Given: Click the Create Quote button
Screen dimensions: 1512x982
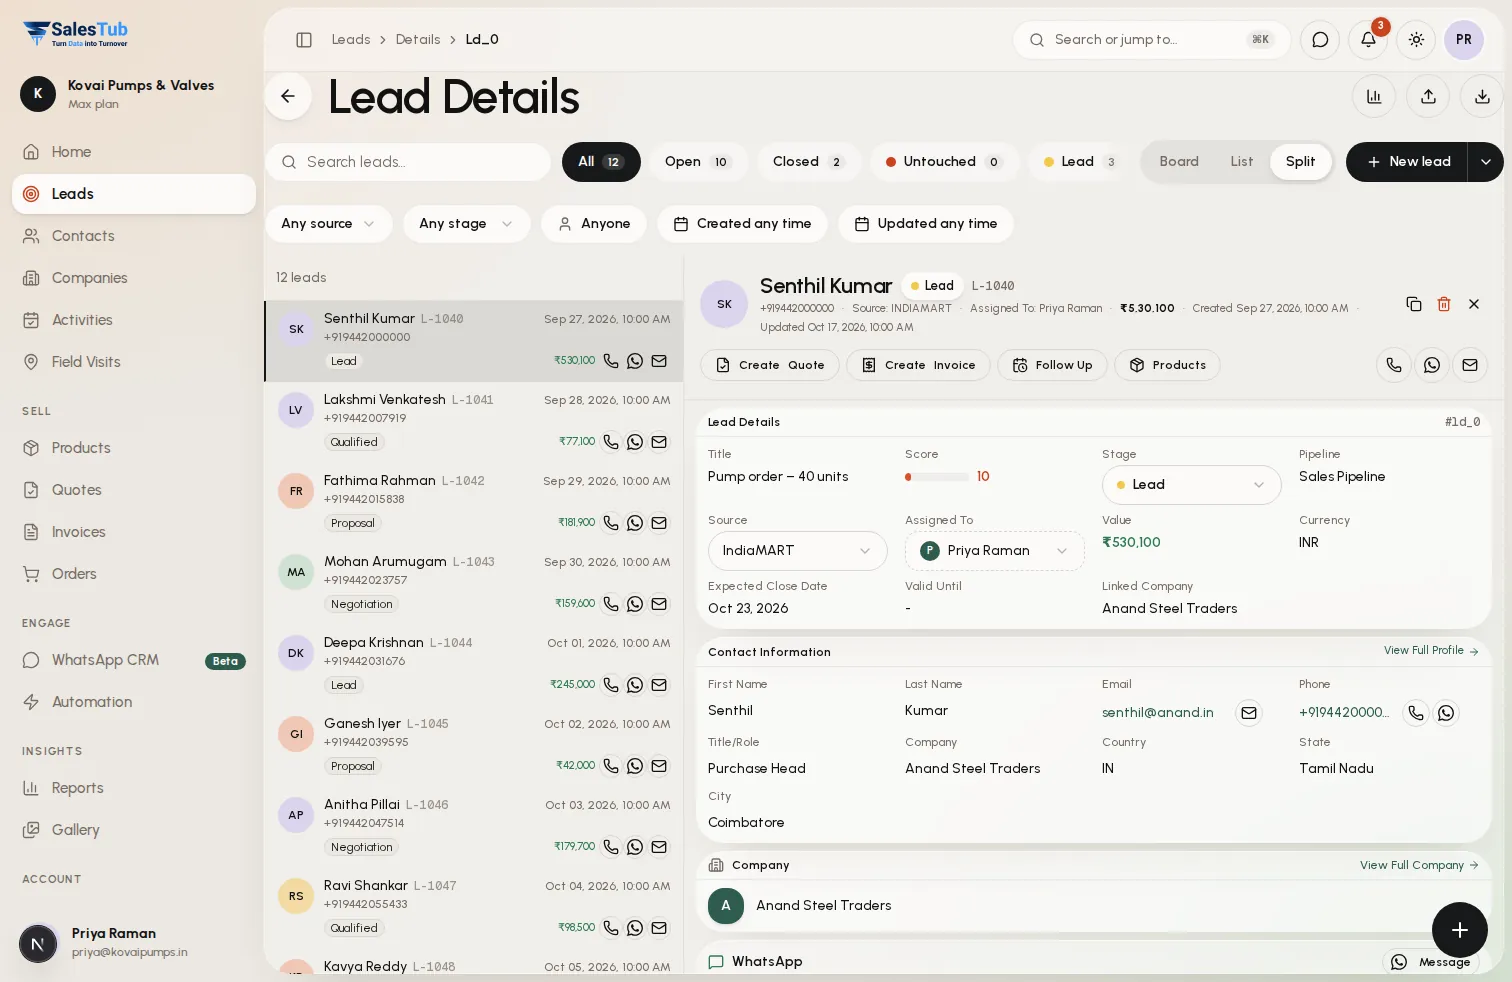Looking at the screenshot, I should click(770, 365).
